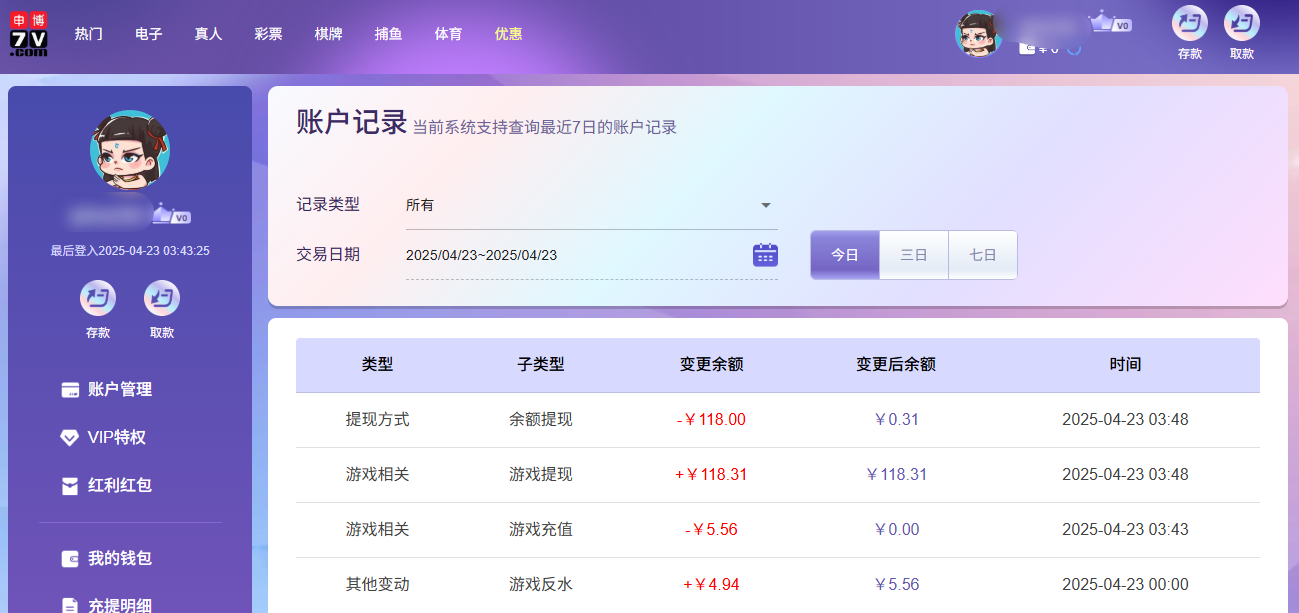Click the 棋牌 navigation item
Screen dimensions: 1299x613
[328, 33]
